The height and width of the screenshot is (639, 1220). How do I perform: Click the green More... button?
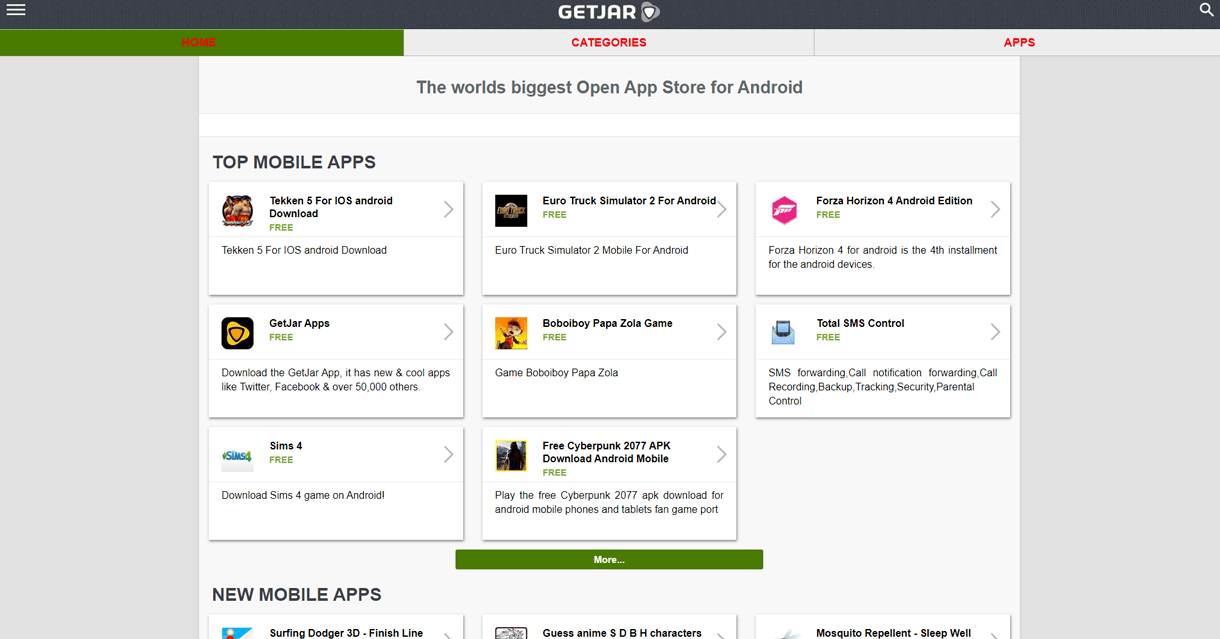[x=609, y=560]
